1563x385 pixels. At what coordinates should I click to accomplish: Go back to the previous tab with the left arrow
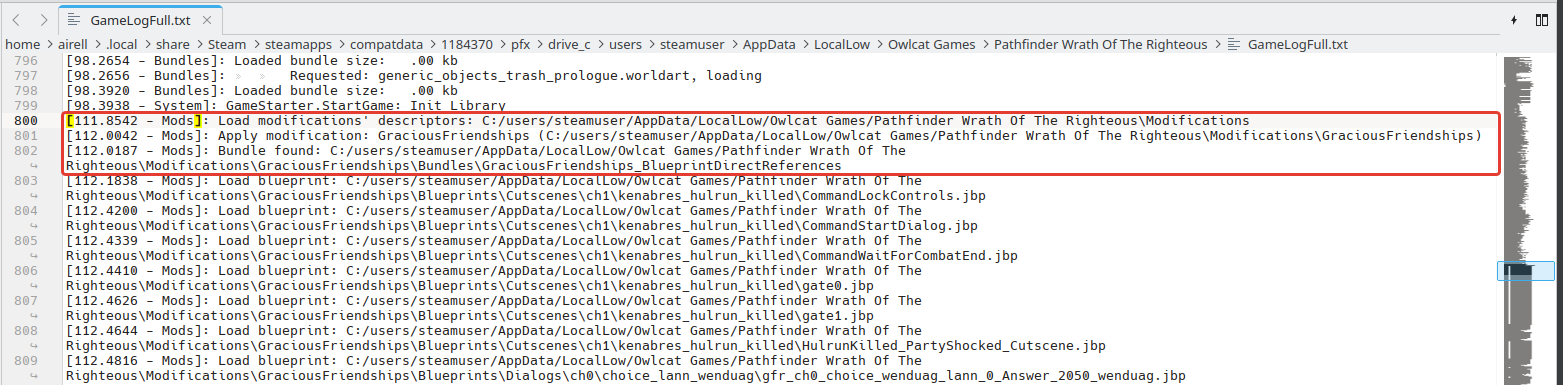tap(17, 20)
